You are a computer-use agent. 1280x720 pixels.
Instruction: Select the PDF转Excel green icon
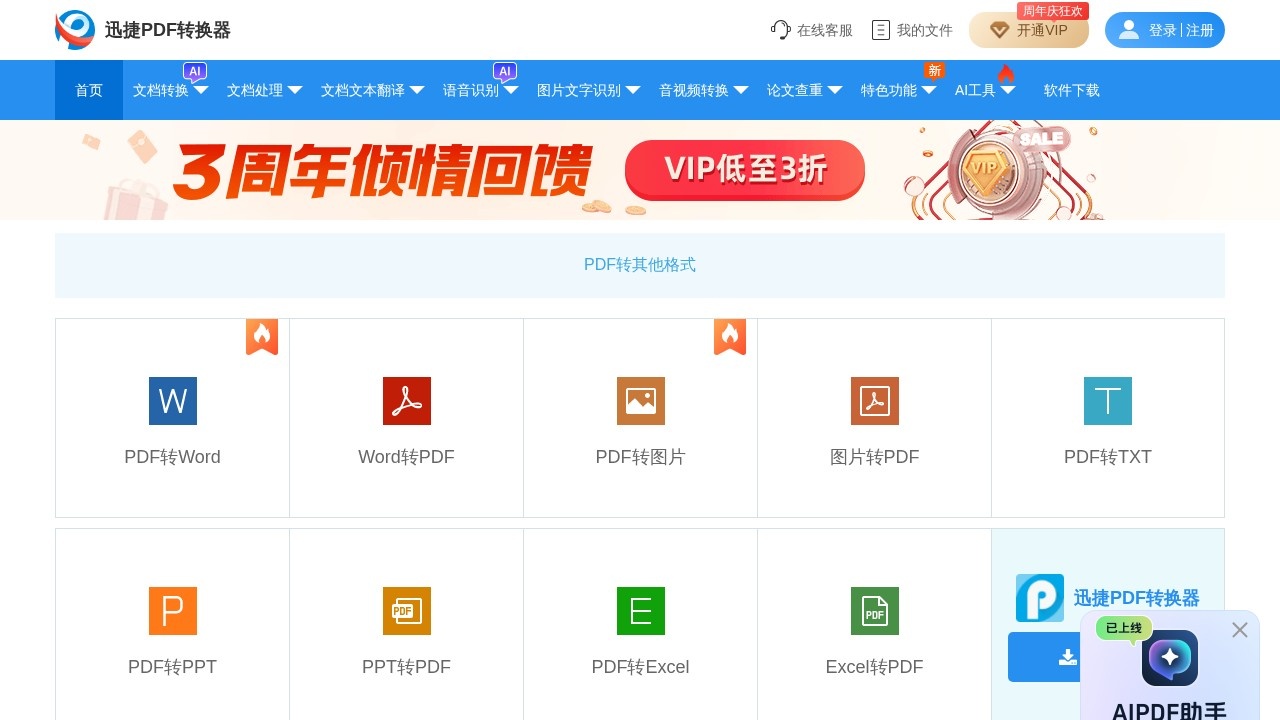pos(640,610)
